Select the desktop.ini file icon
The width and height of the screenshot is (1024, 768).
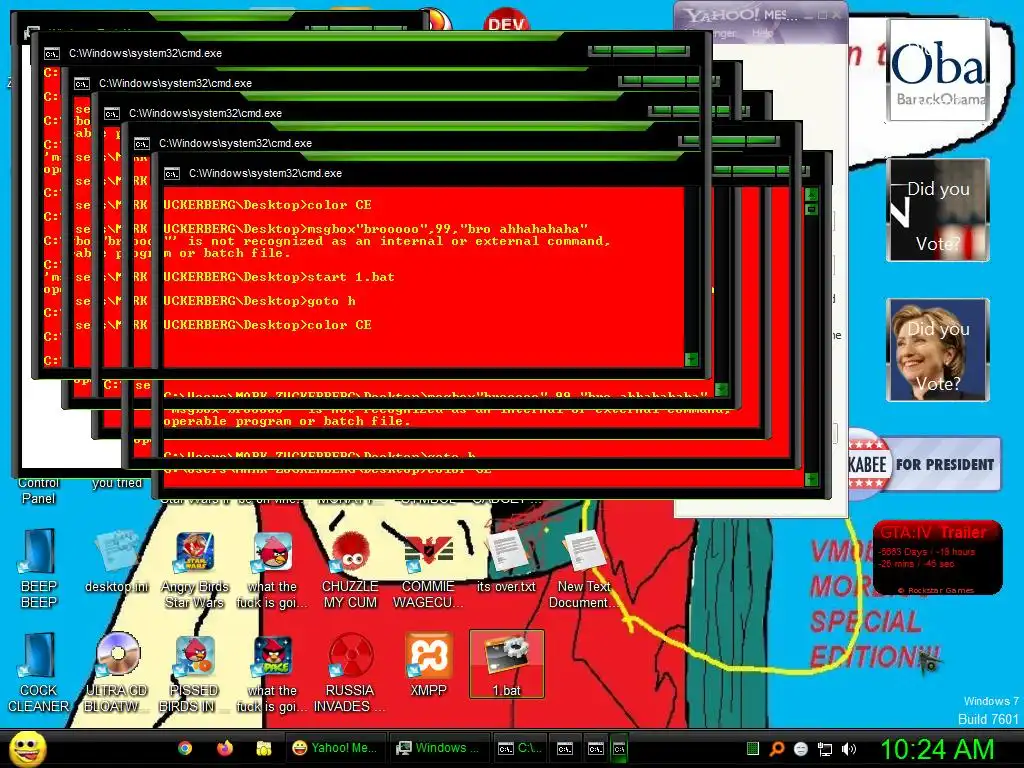coord(116,562)
